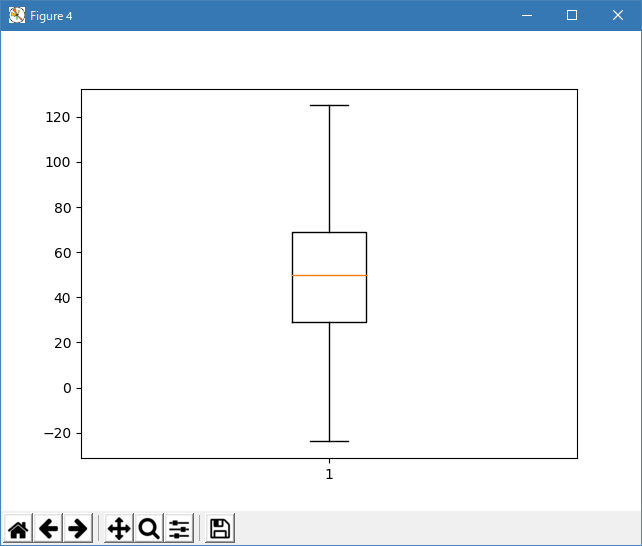This screenshot has height=546, width=642.
Task: Click the y-axis label 40
Action: [x=62, y=298]
